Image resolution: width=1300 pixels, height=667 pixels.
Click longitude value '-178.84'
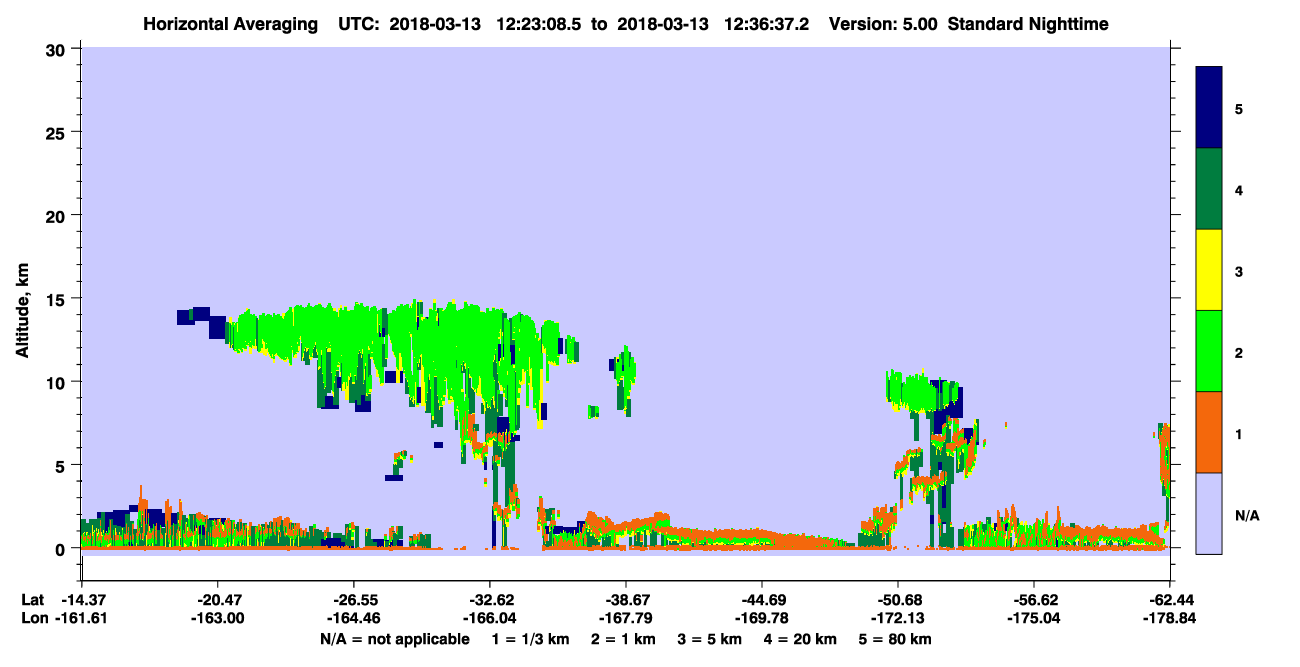[x=1170, y=618]
